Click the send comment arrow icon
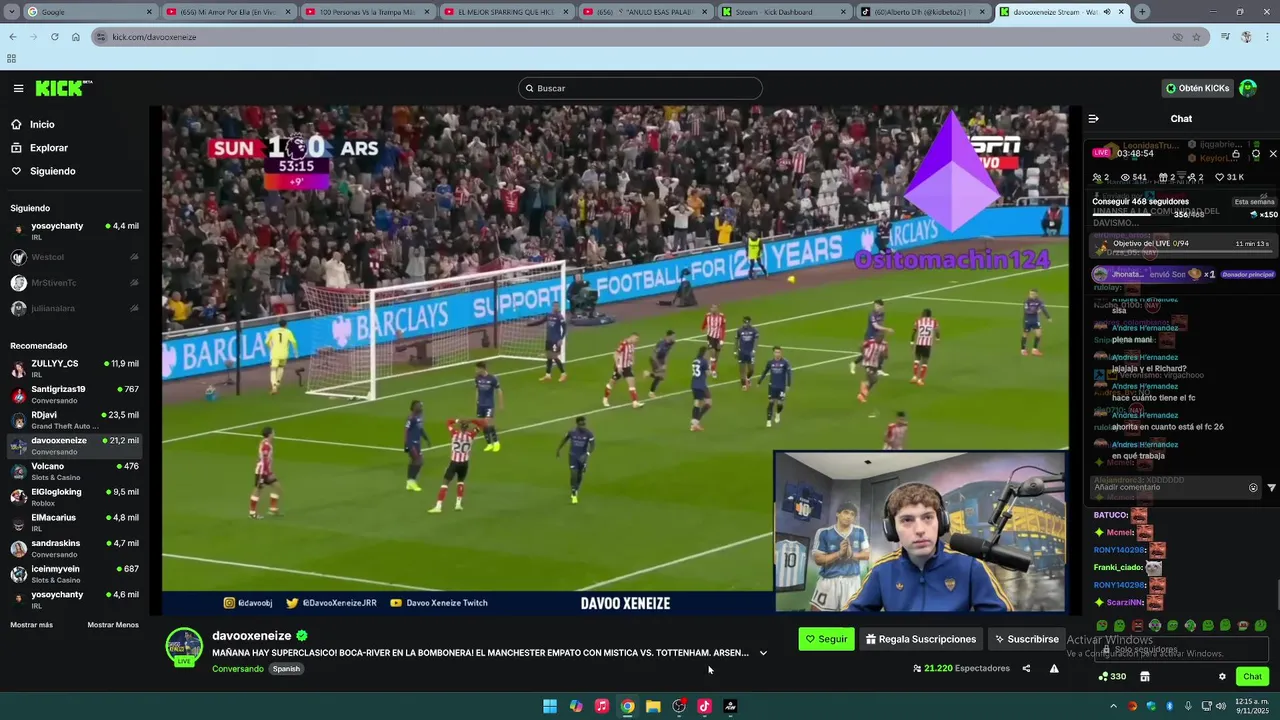This screenshot has height=720, width=1280. [x=1271, y=488]
